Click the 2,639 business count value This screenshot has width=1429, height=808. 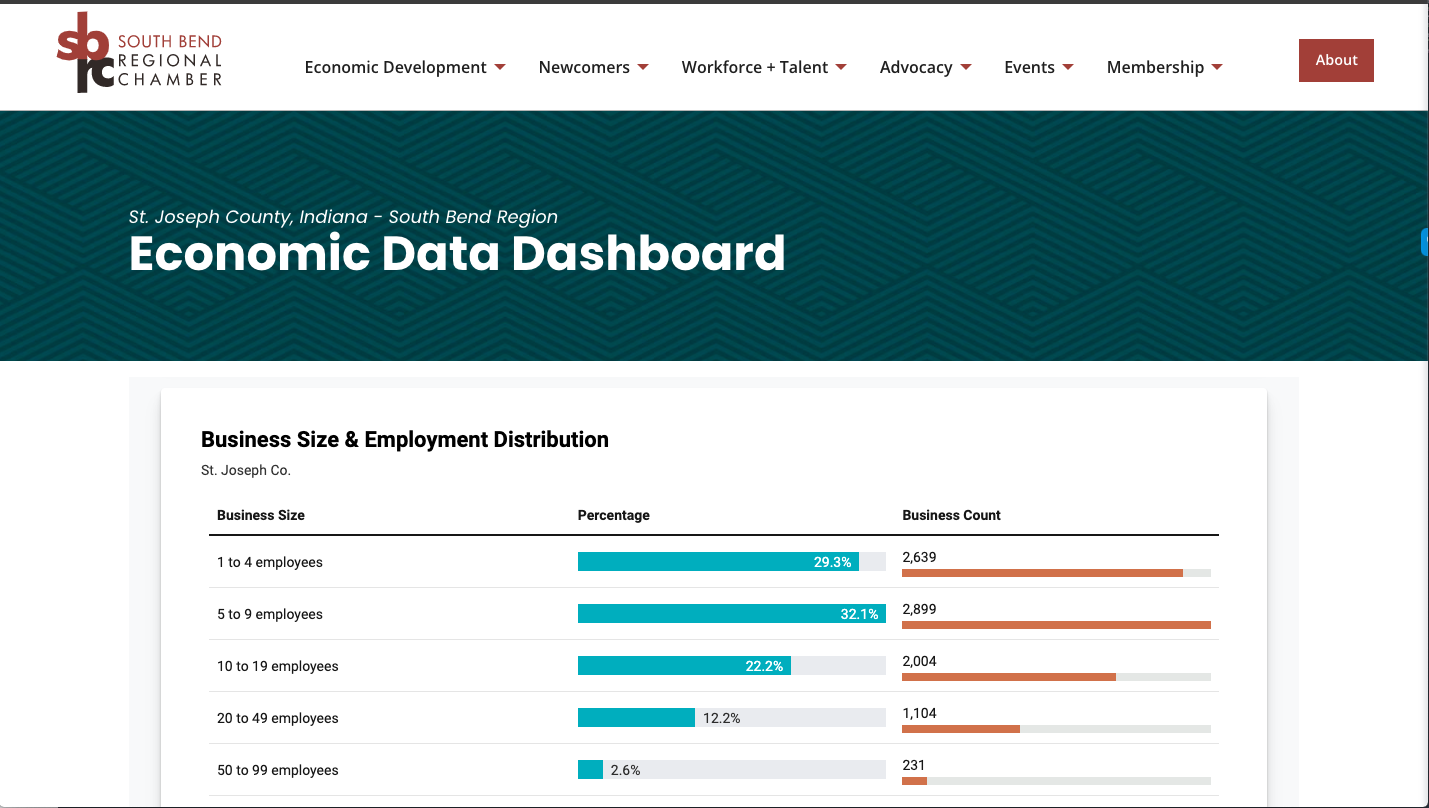pyautogui.click(x=919, y=557)
